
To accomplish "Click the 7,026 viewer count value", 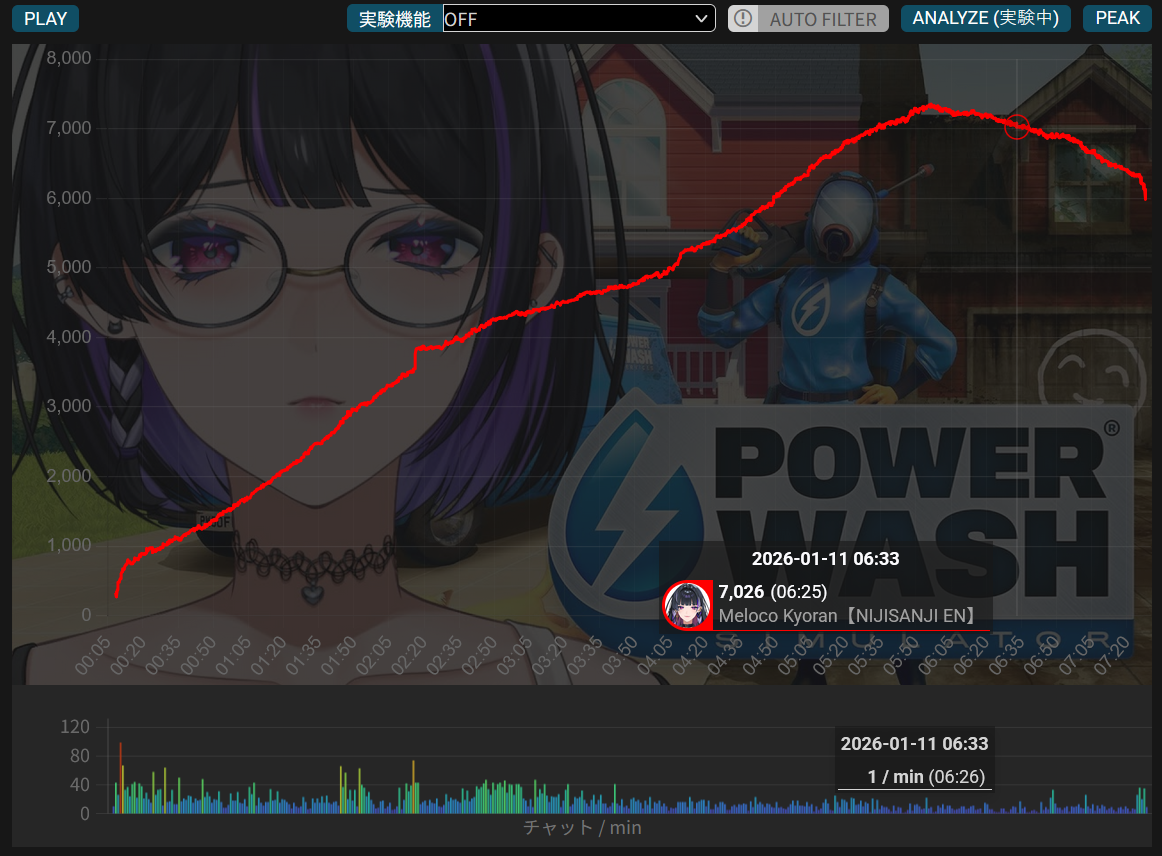I will tap(741, 591).
